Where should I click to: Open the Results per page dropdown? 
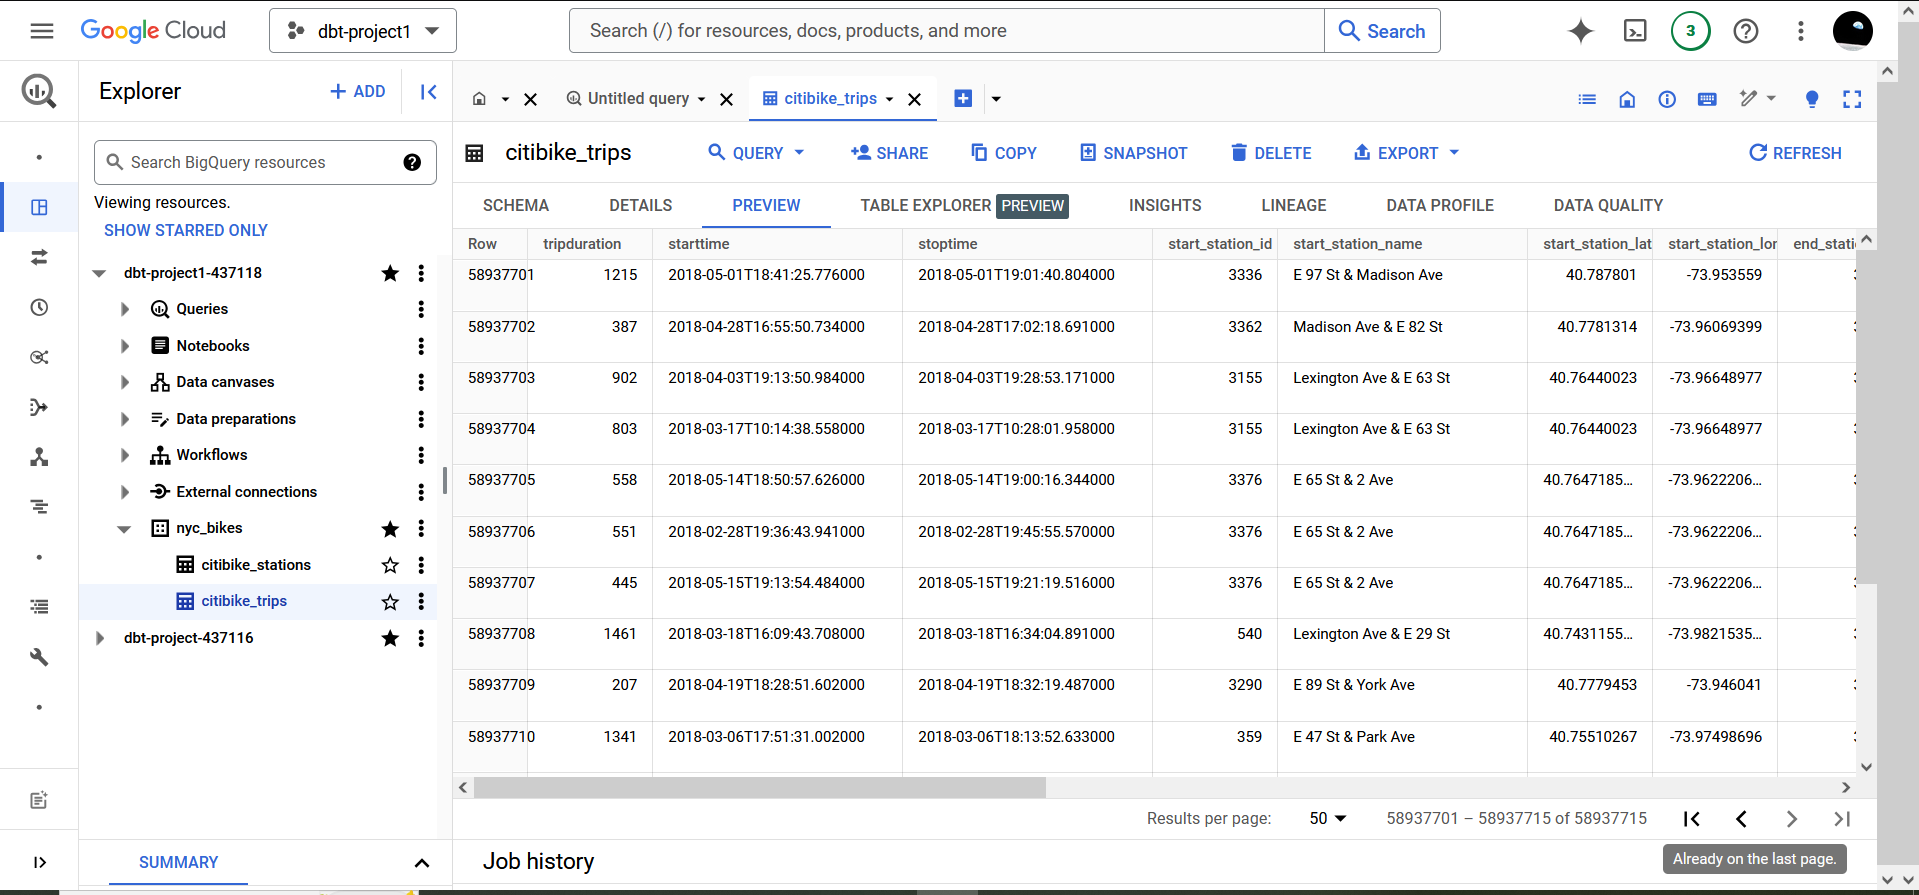[x=1328, y=819]
